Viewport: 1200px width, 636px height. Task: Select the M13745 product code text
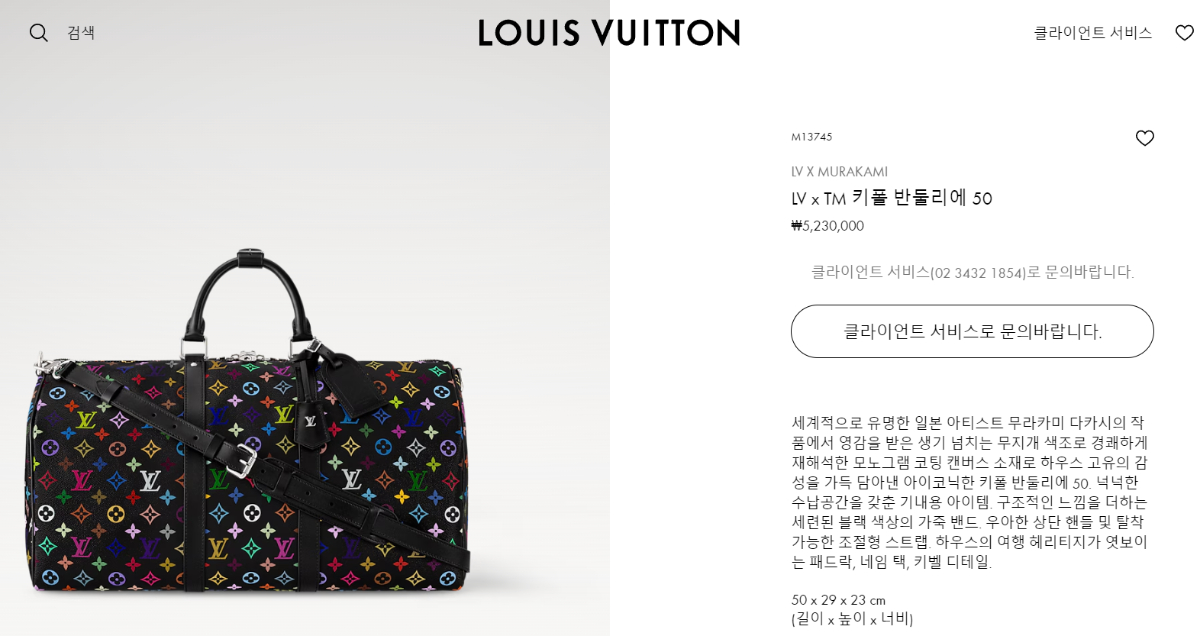click(811, 137)
